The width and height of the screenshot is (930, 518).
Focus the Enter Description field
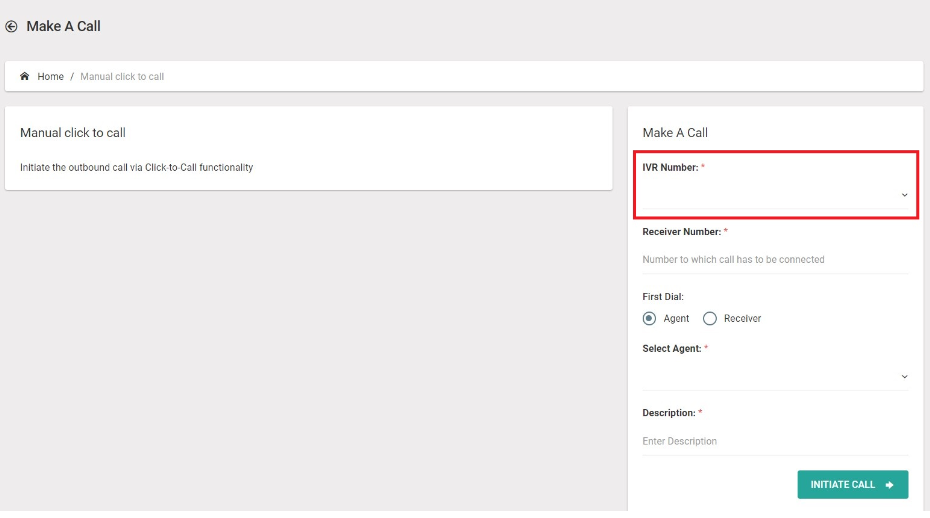(775, 441)
